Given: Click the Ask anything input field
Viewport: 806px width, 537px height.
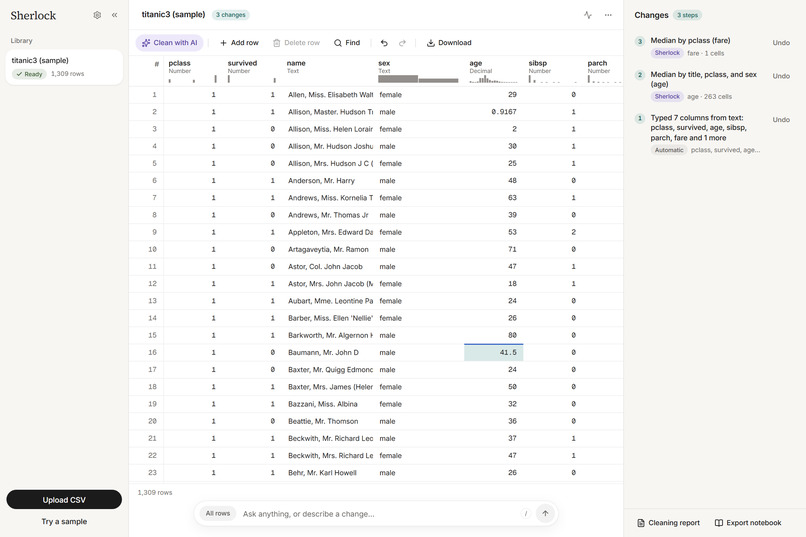Looking at the screenshot, I should (x=378, y=514).
